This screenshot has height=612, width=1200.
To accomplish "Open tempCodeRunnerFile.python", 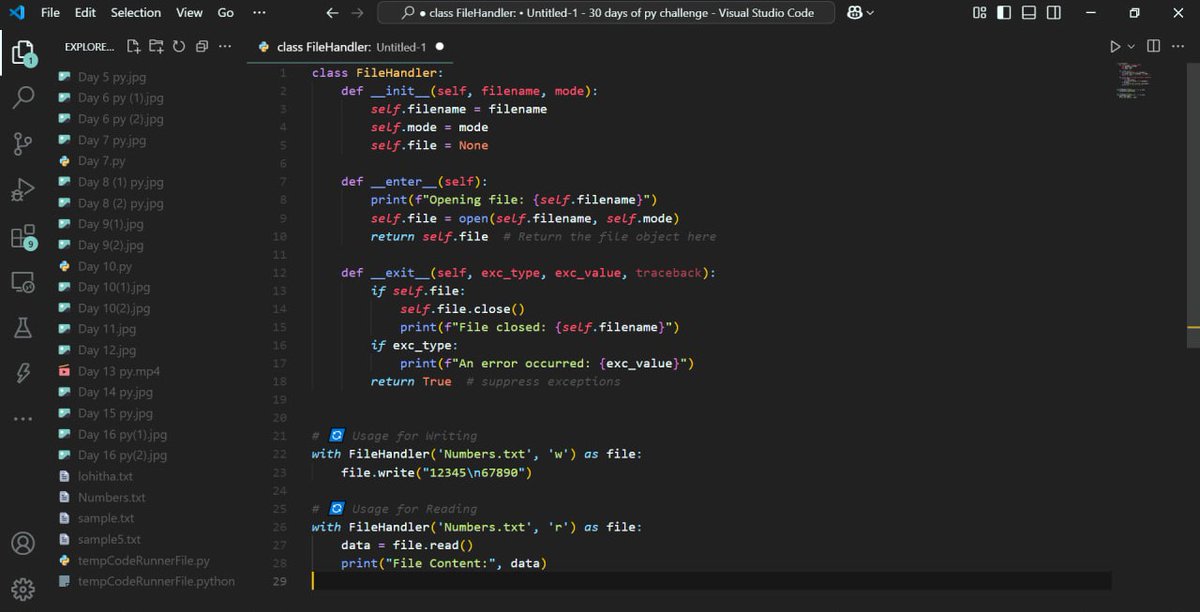I will [157, 581].
